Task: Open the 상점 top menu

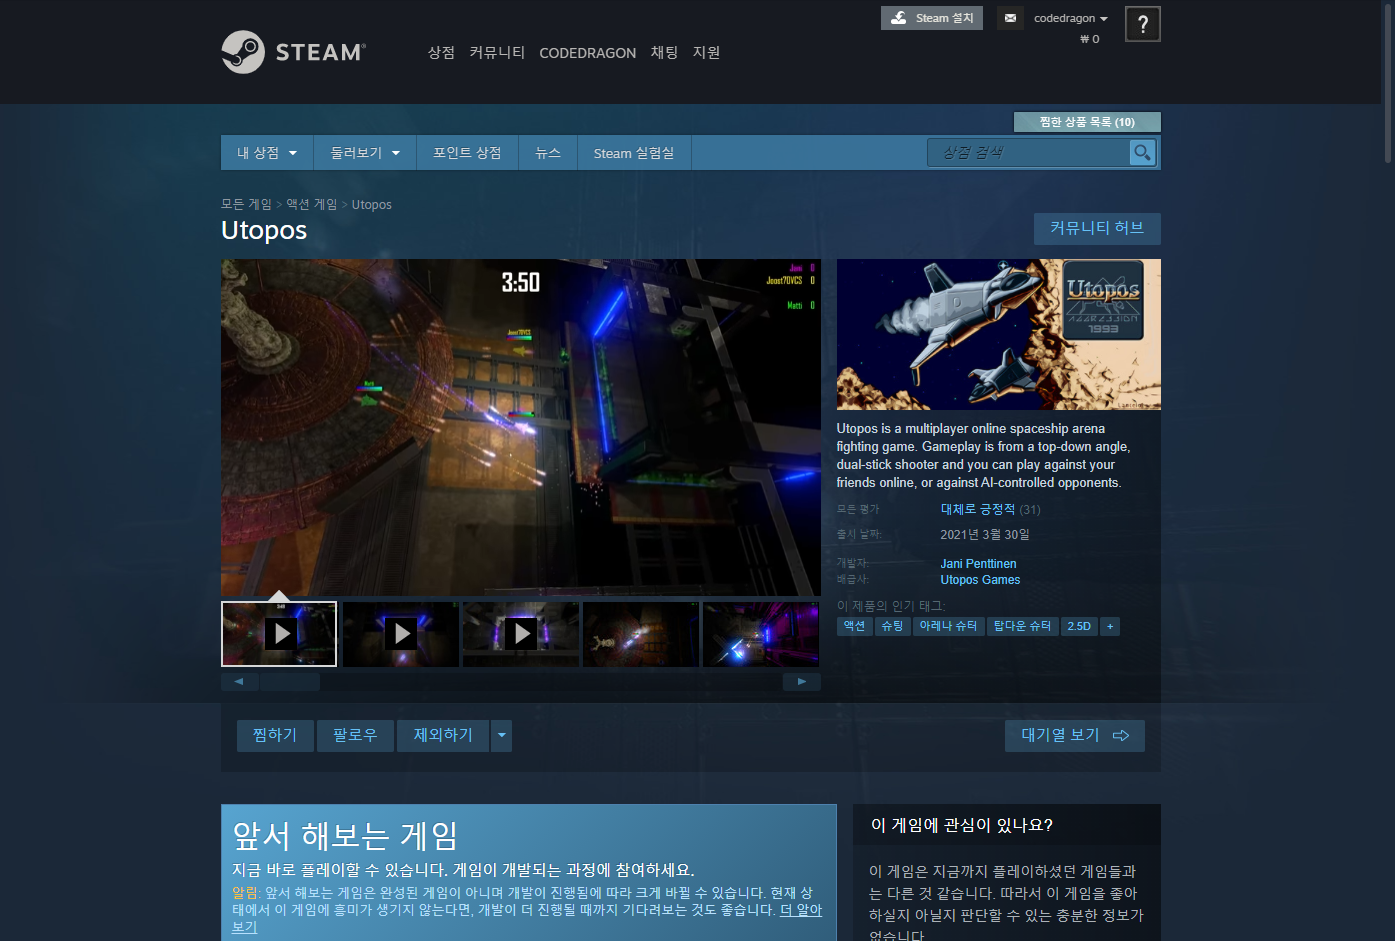Action: [441, 52]
